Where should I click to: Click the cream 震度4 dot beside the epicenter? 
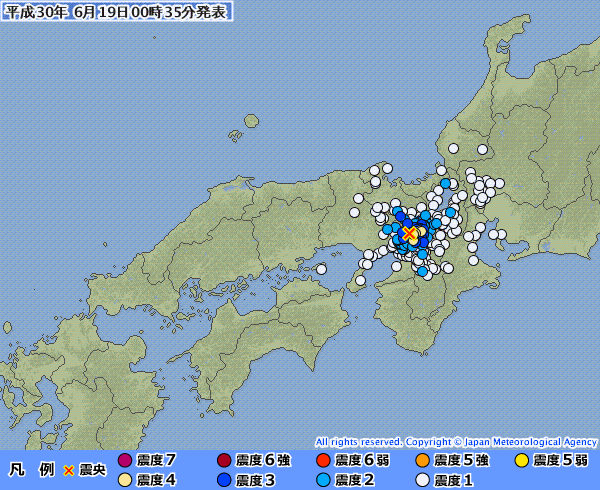[x=420, y=231]
